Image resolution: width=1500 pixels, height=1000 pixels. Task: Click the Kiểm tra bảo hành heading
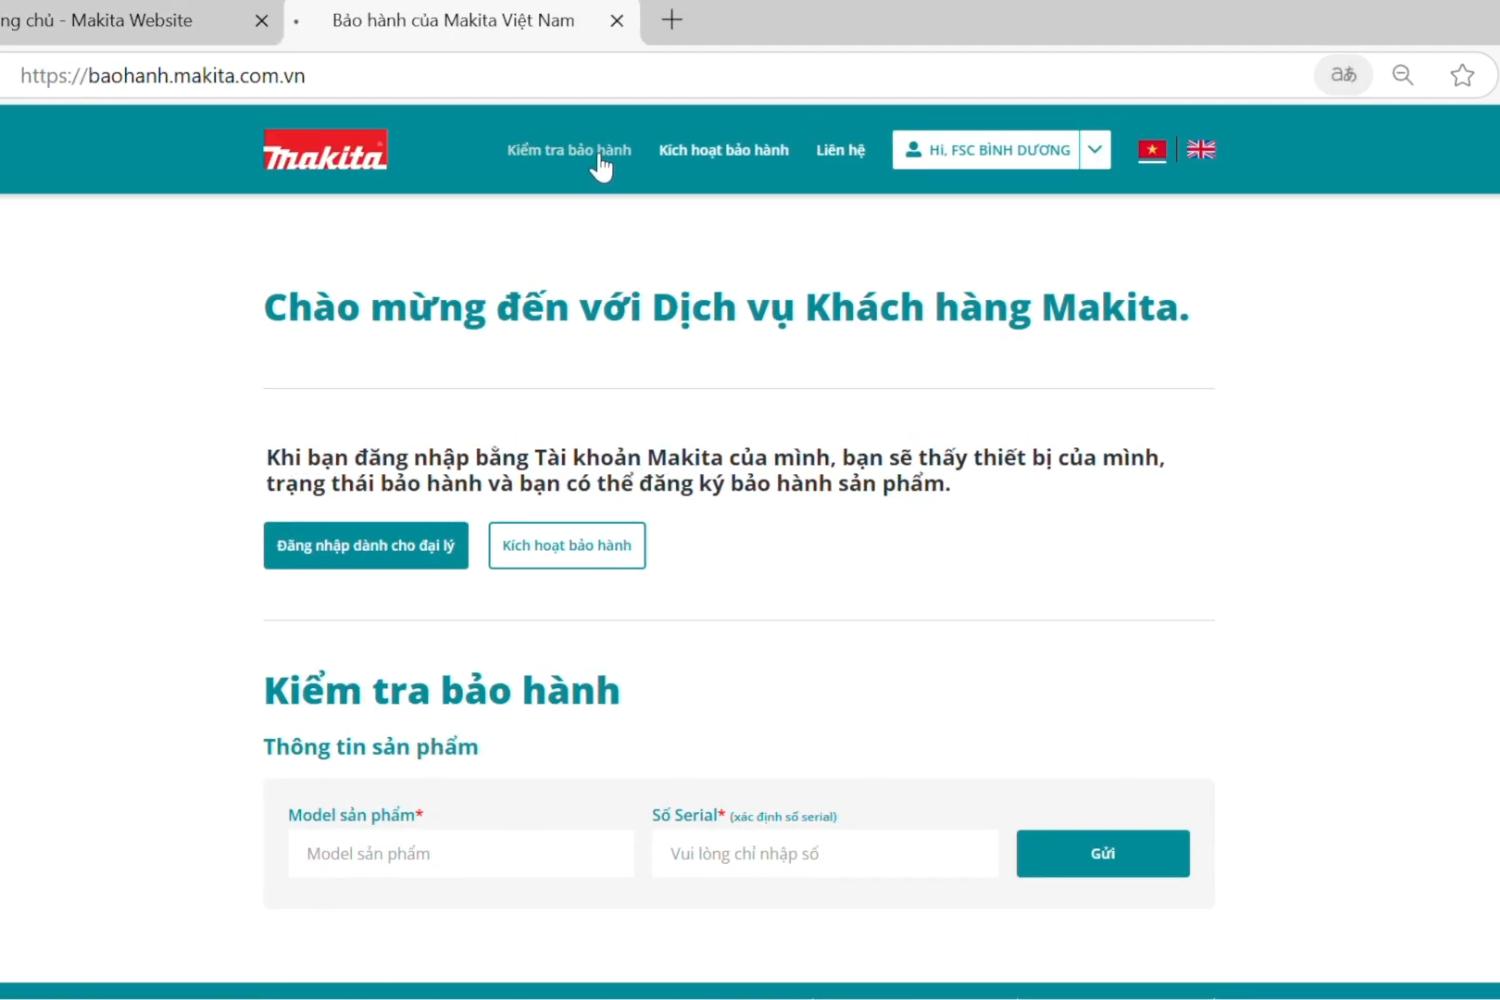point(442,691)
